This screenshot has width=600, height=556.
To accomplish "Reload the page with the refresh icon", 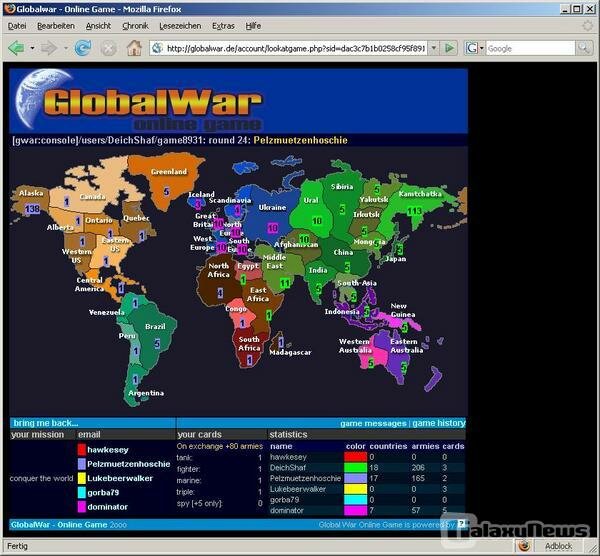I will point(83,48).
